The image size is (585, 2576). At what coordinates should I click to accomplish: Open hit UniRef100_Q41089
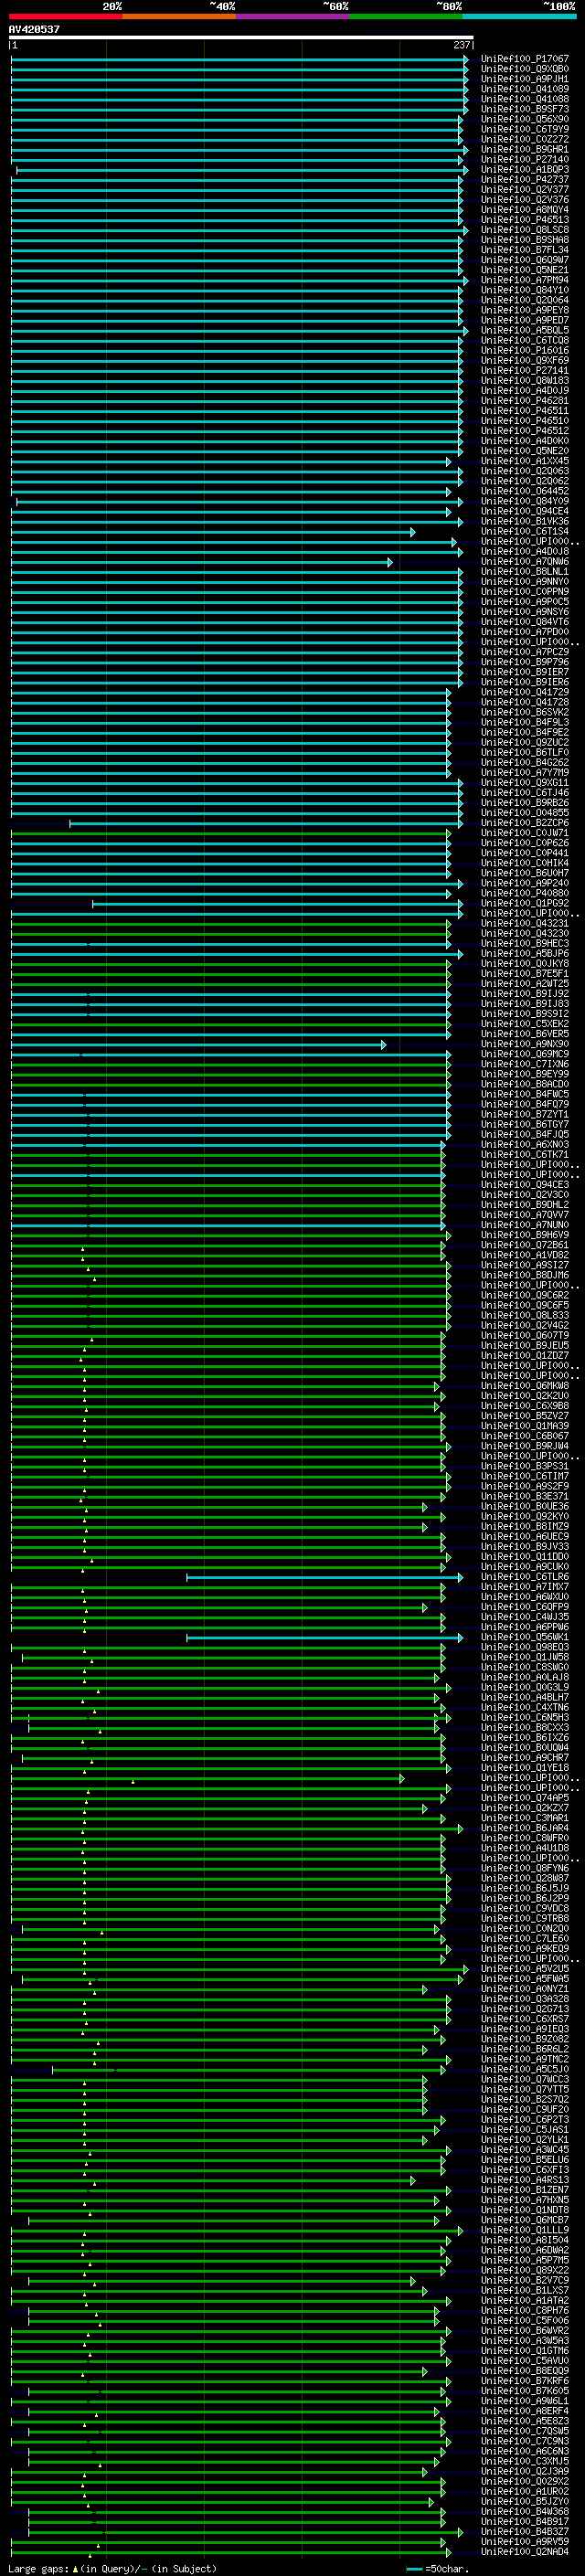[x=524, y=89]
